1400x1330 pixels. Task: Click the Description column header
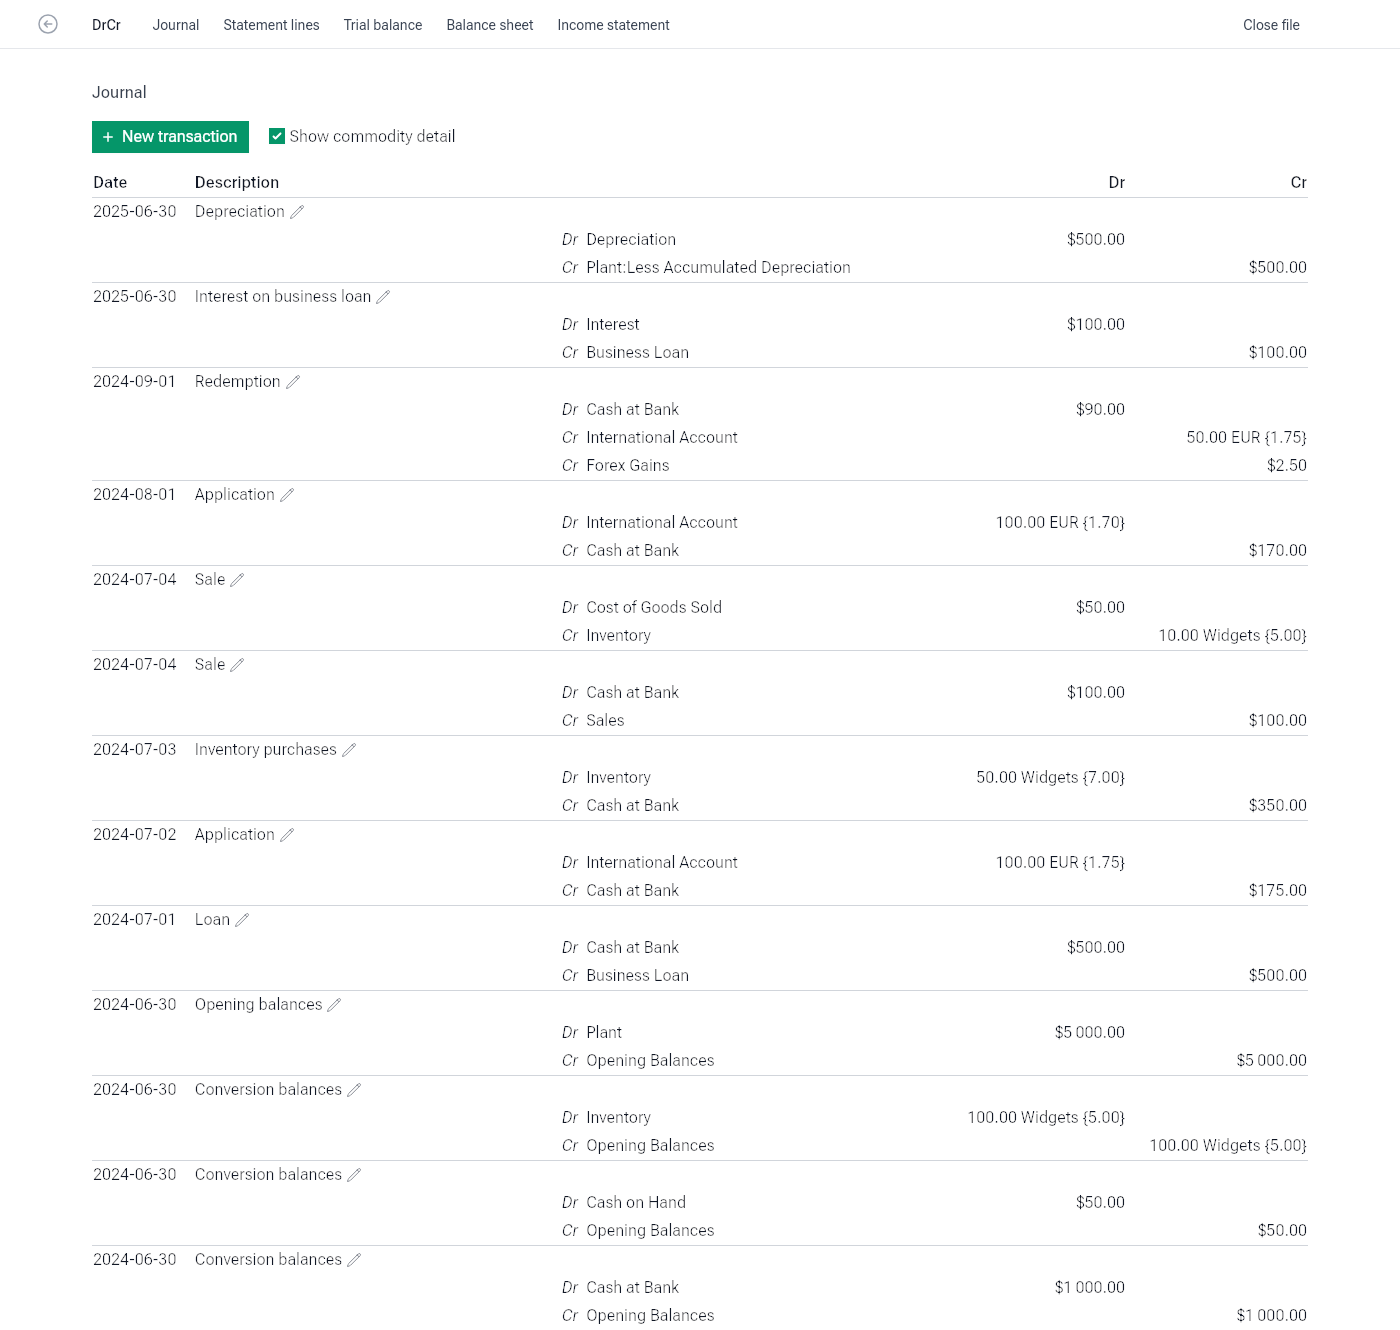tap(237, 182)
